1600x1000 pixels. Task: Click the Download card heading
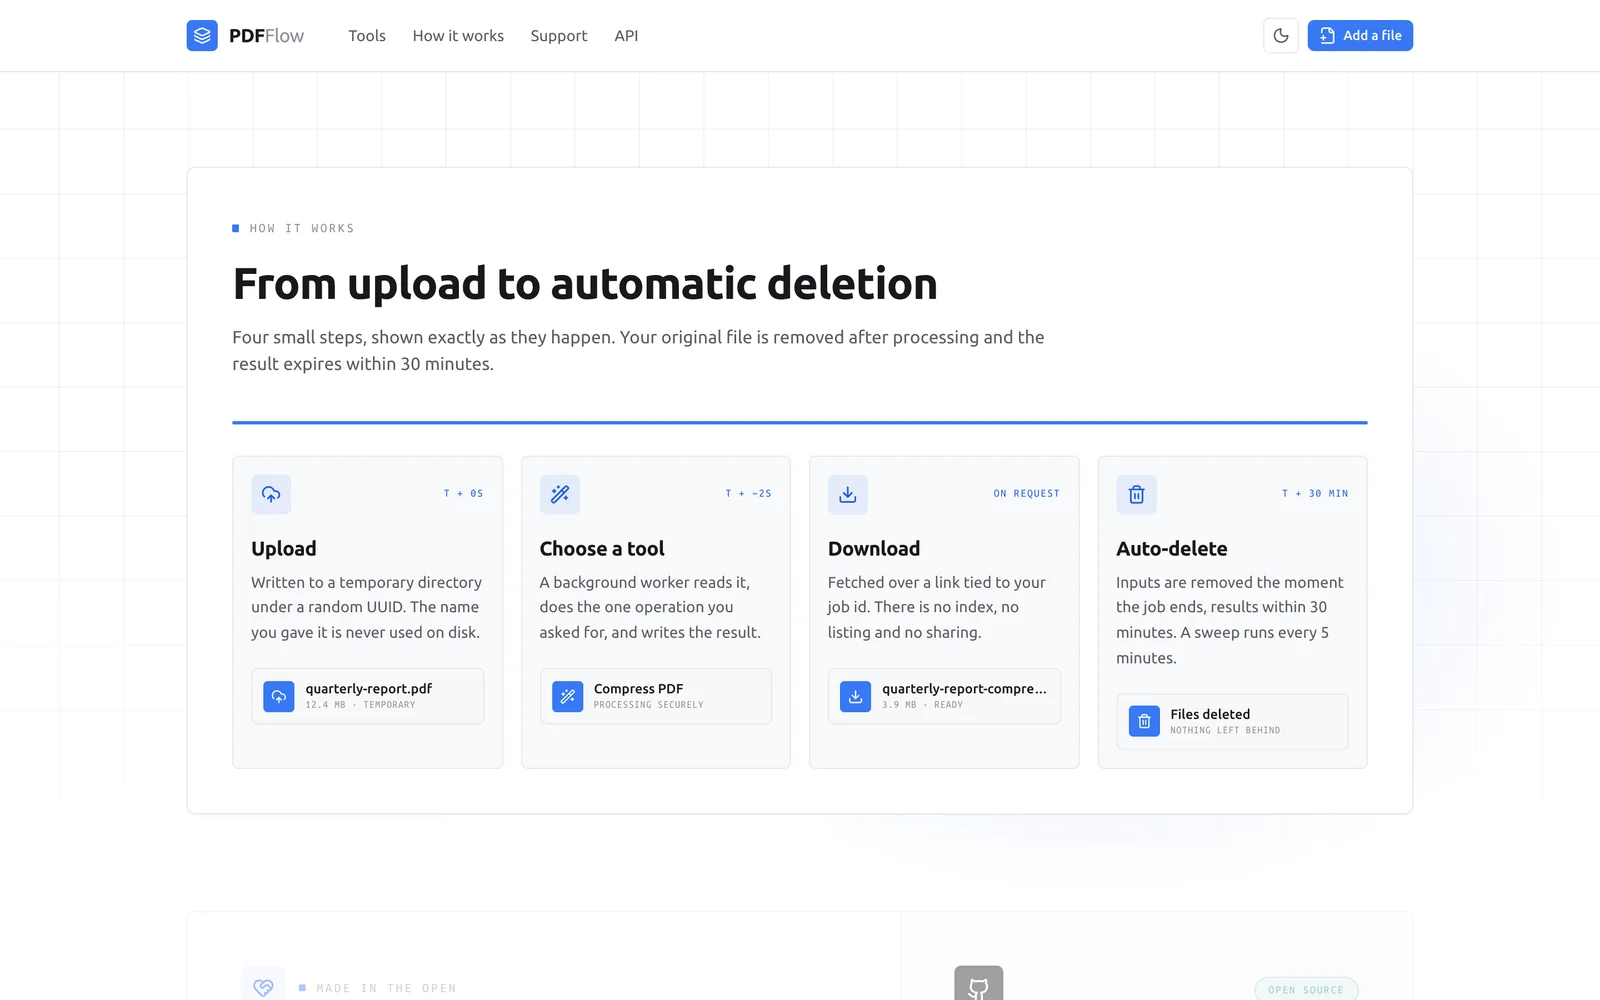click(x=874, y=548)
